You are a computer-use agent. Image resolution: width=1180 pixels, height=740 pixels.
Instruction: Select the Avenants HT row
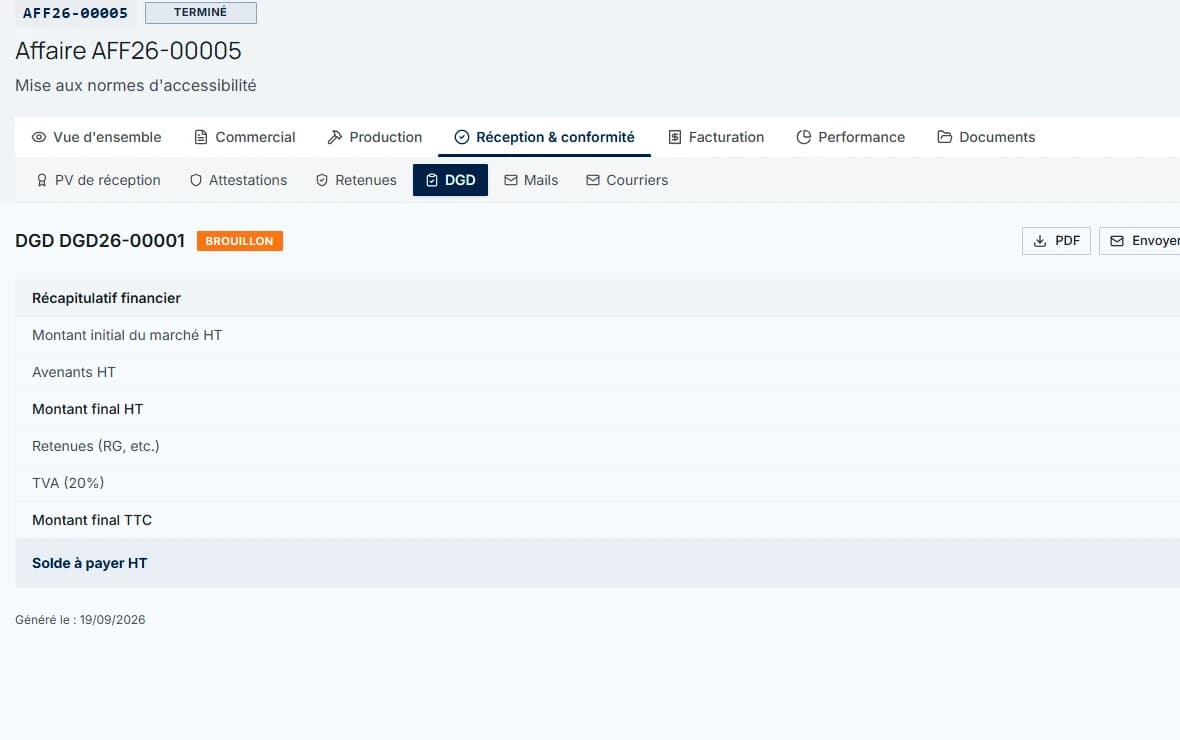(x=598, y=372)
